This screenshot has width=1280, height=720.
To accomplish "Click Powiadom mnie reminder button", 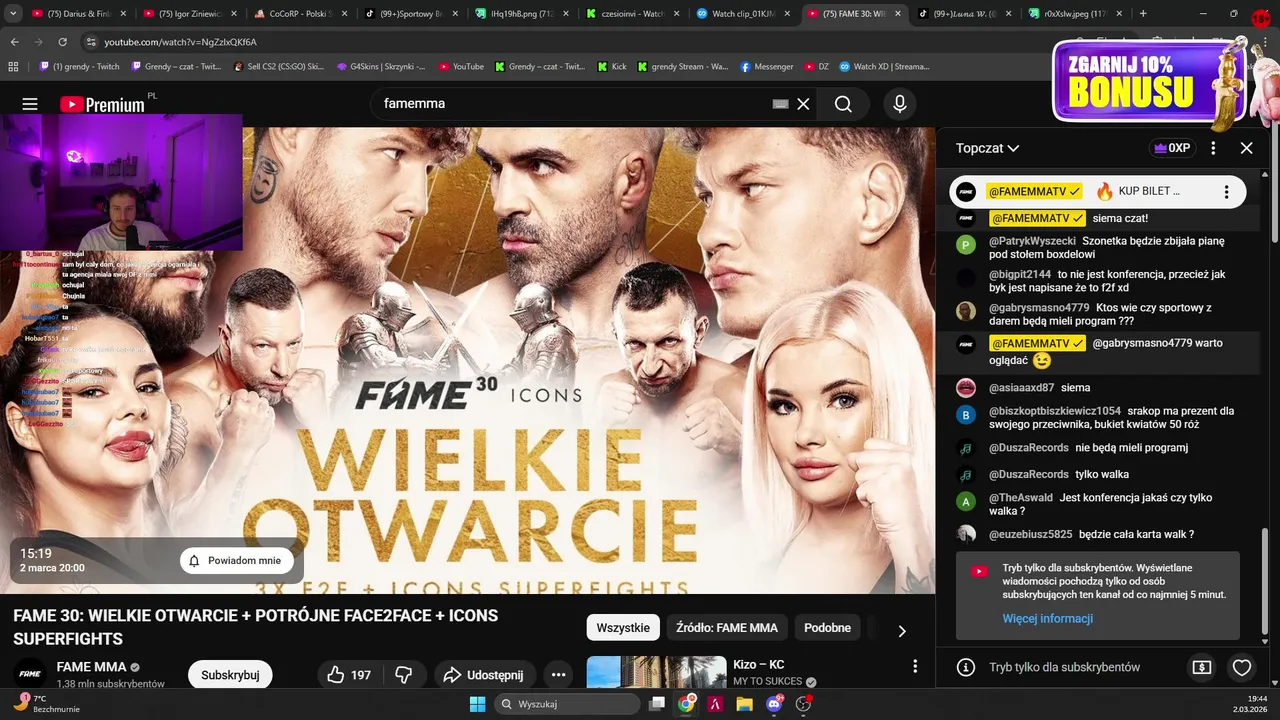I will (x=236, y=561).
